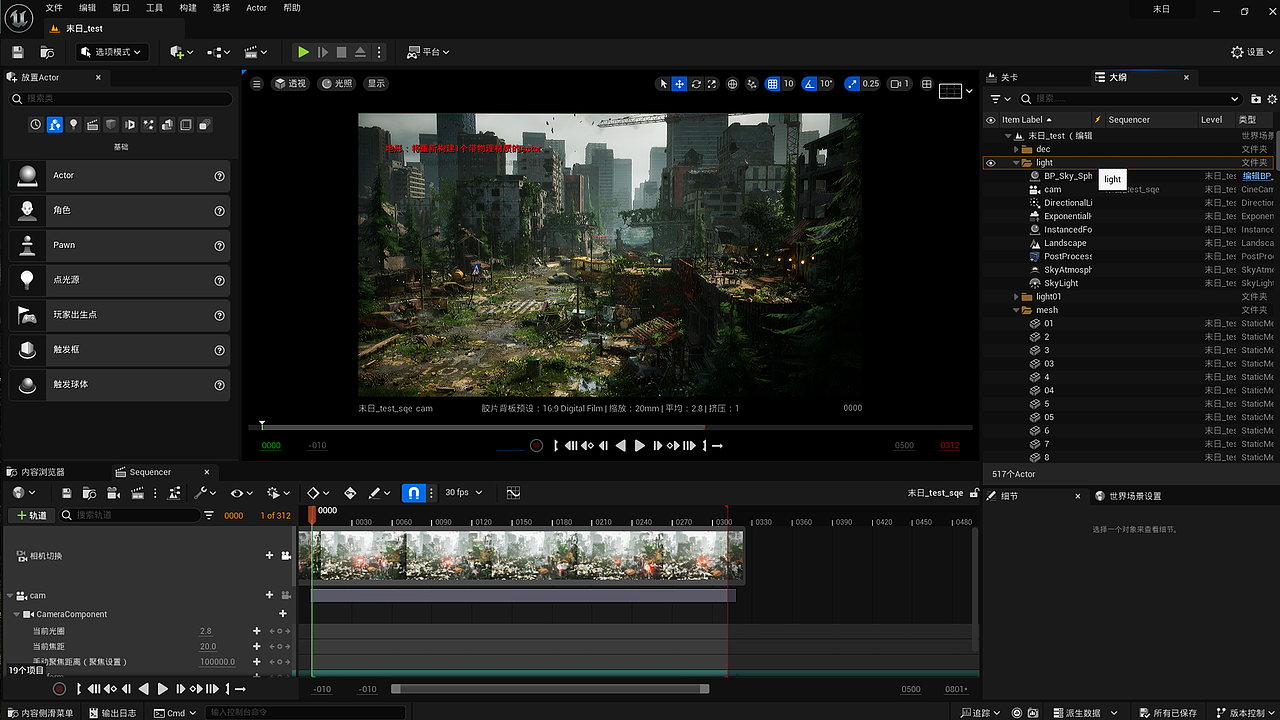Click the Eject button in the main toolbar
This screenshot has height=720, width=1280.
pyautogui.click(x=360, y=52)
